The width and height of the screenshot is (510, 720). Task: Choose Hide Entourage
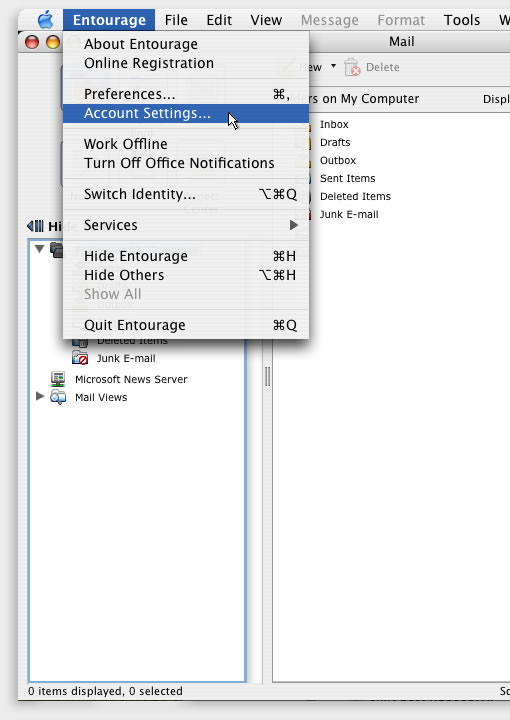(x=186, y=256)
